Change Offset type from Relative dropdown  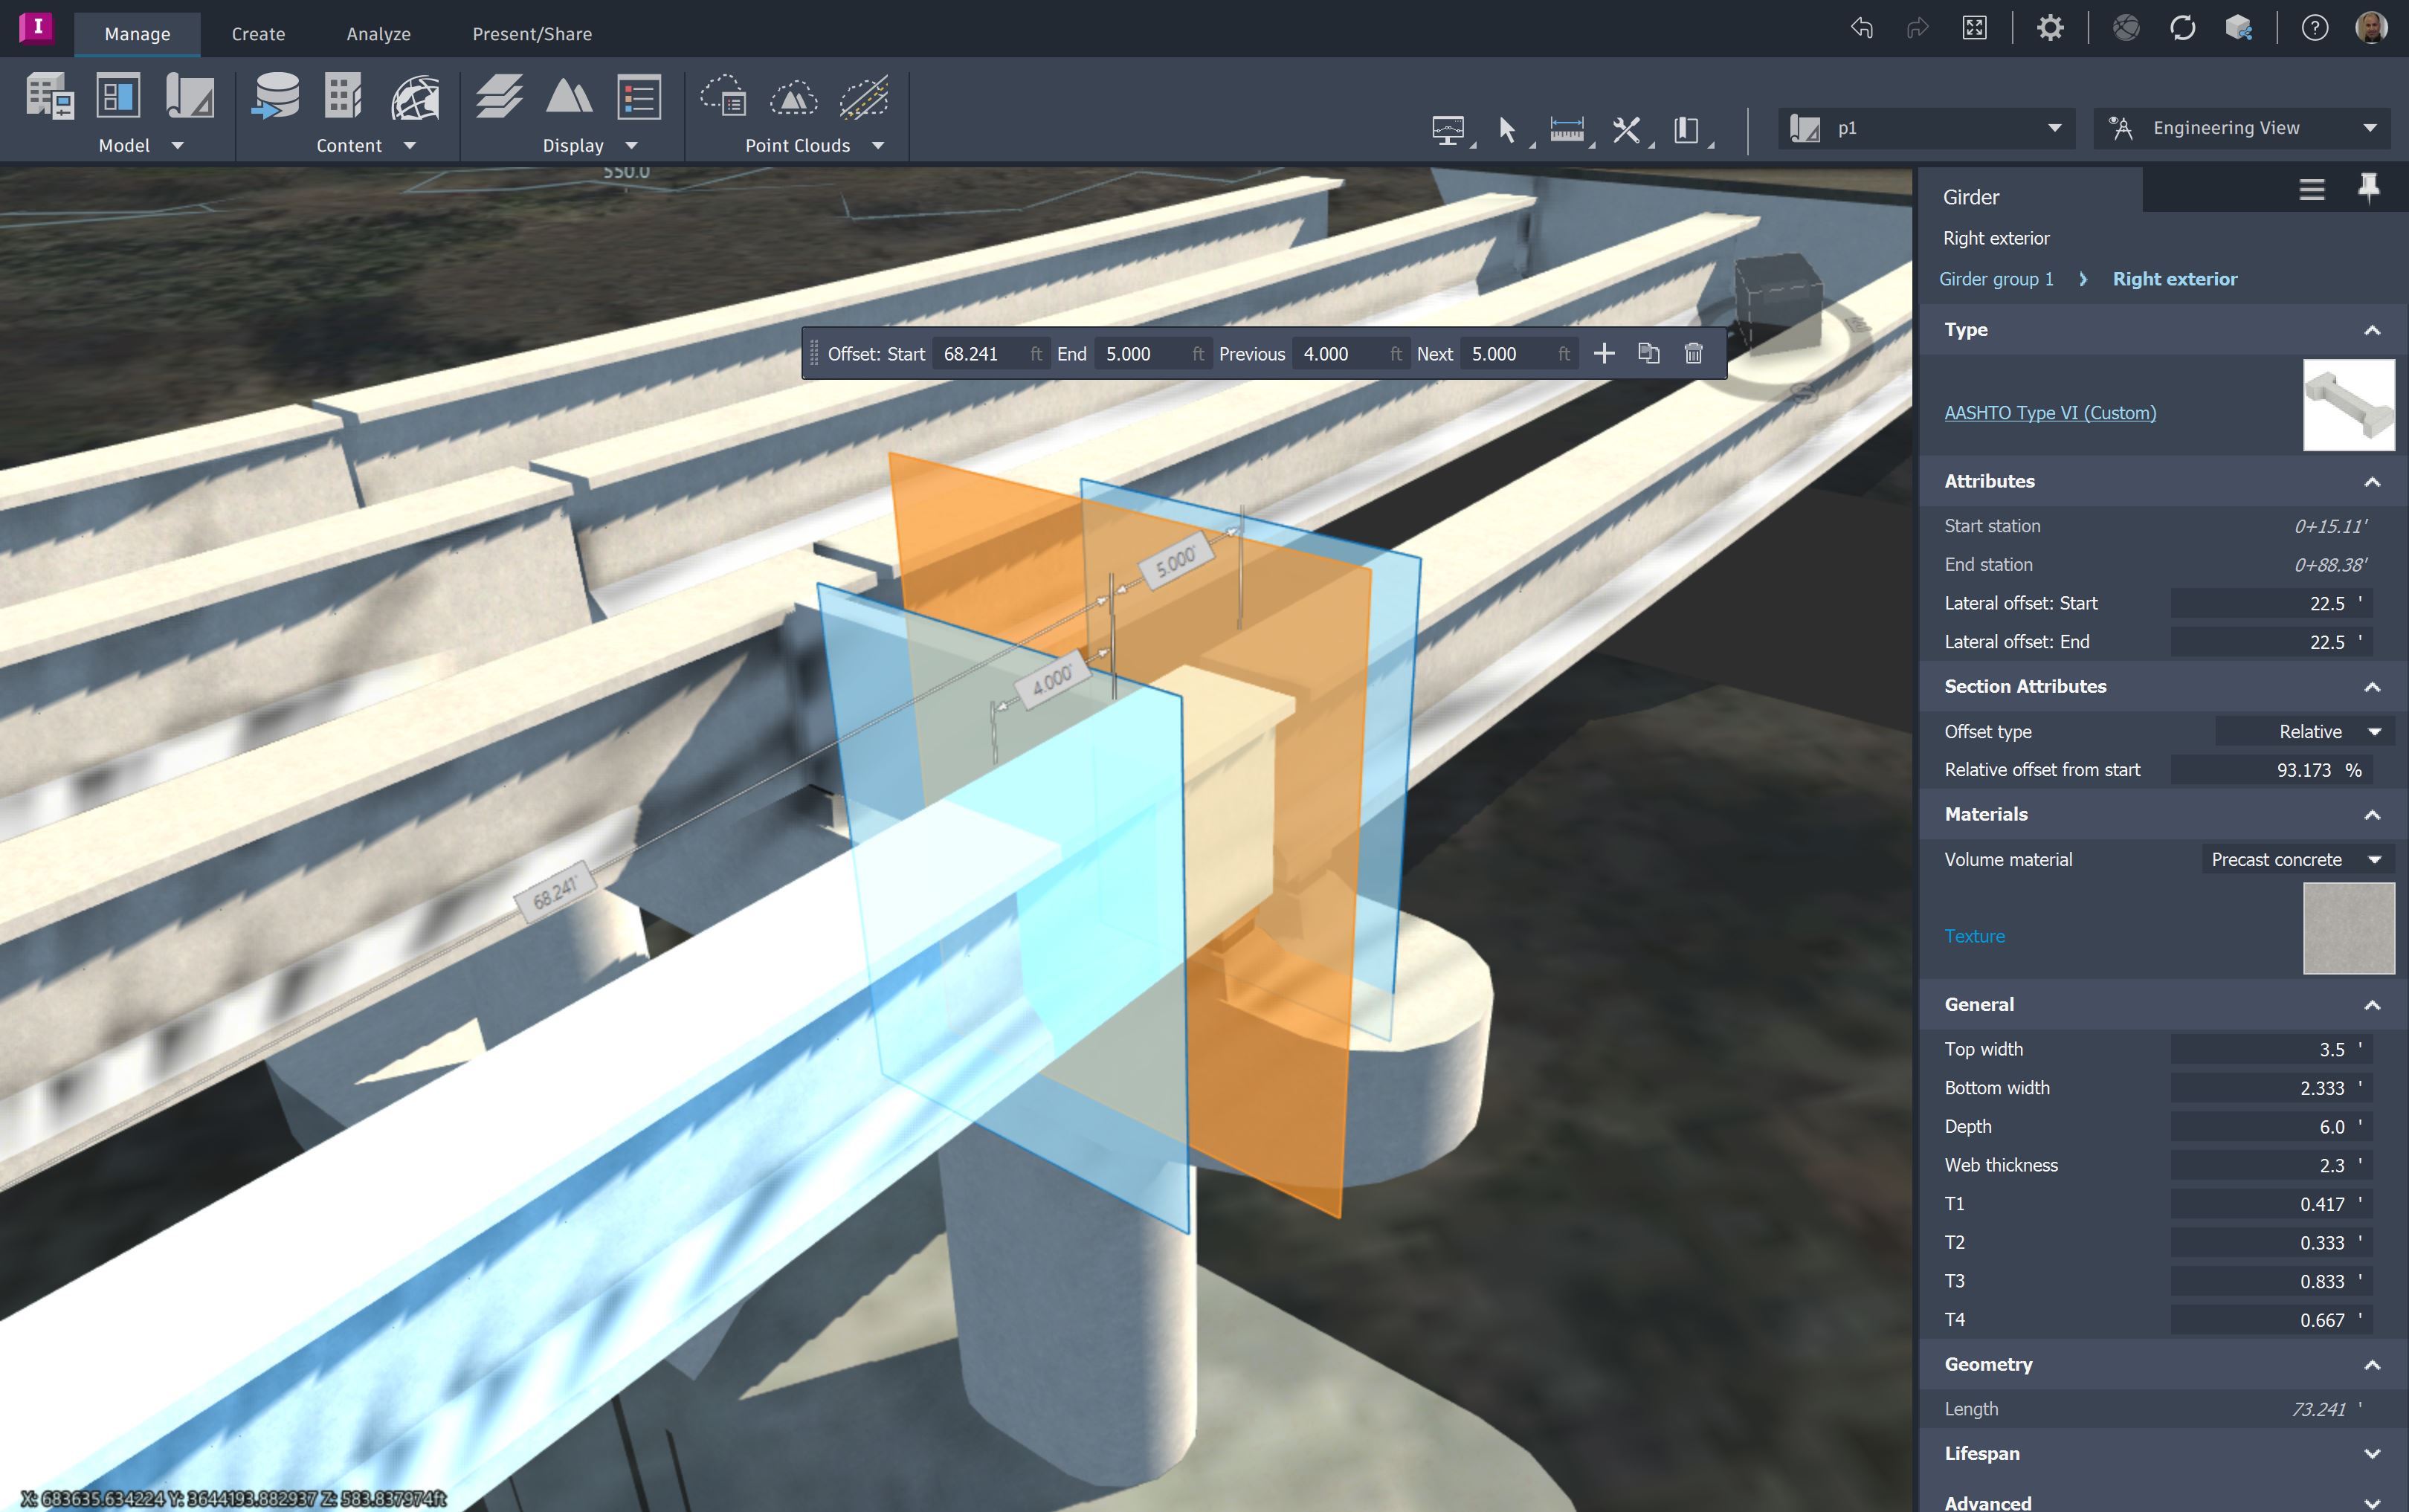(x=2304, y=731)
